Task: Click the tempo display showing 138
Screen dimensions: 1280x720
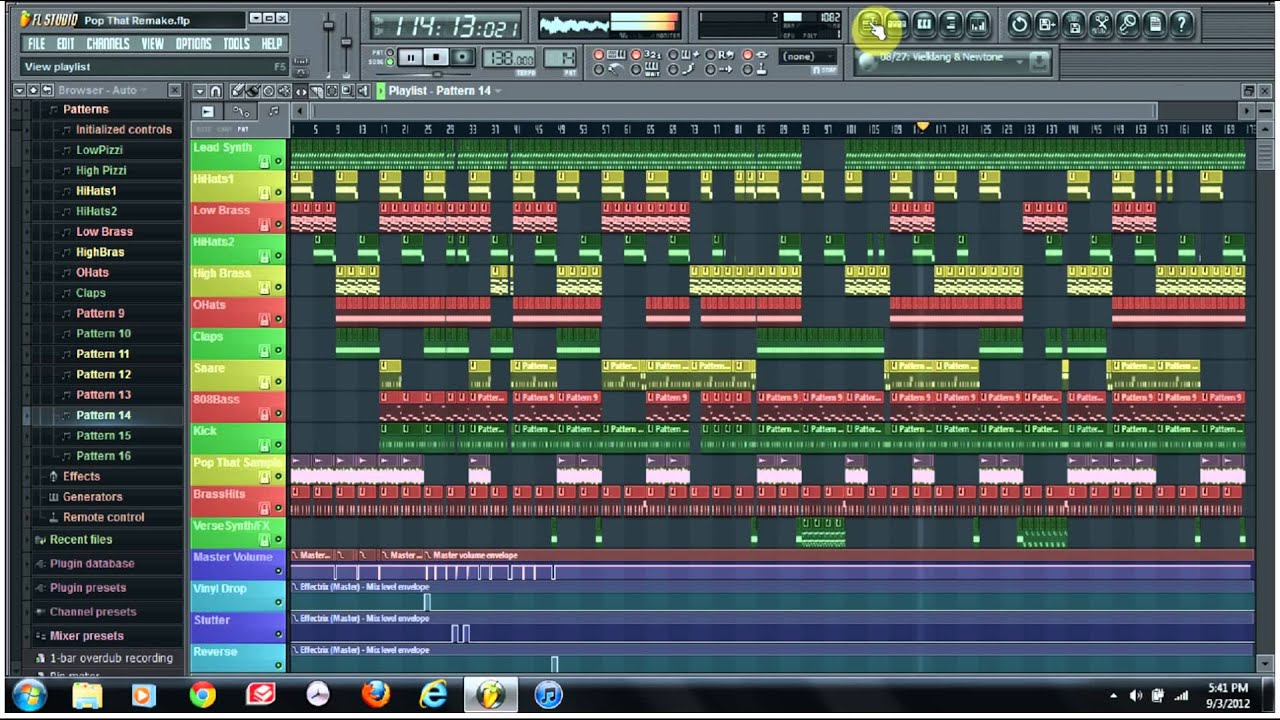Action: pos(509,57)
